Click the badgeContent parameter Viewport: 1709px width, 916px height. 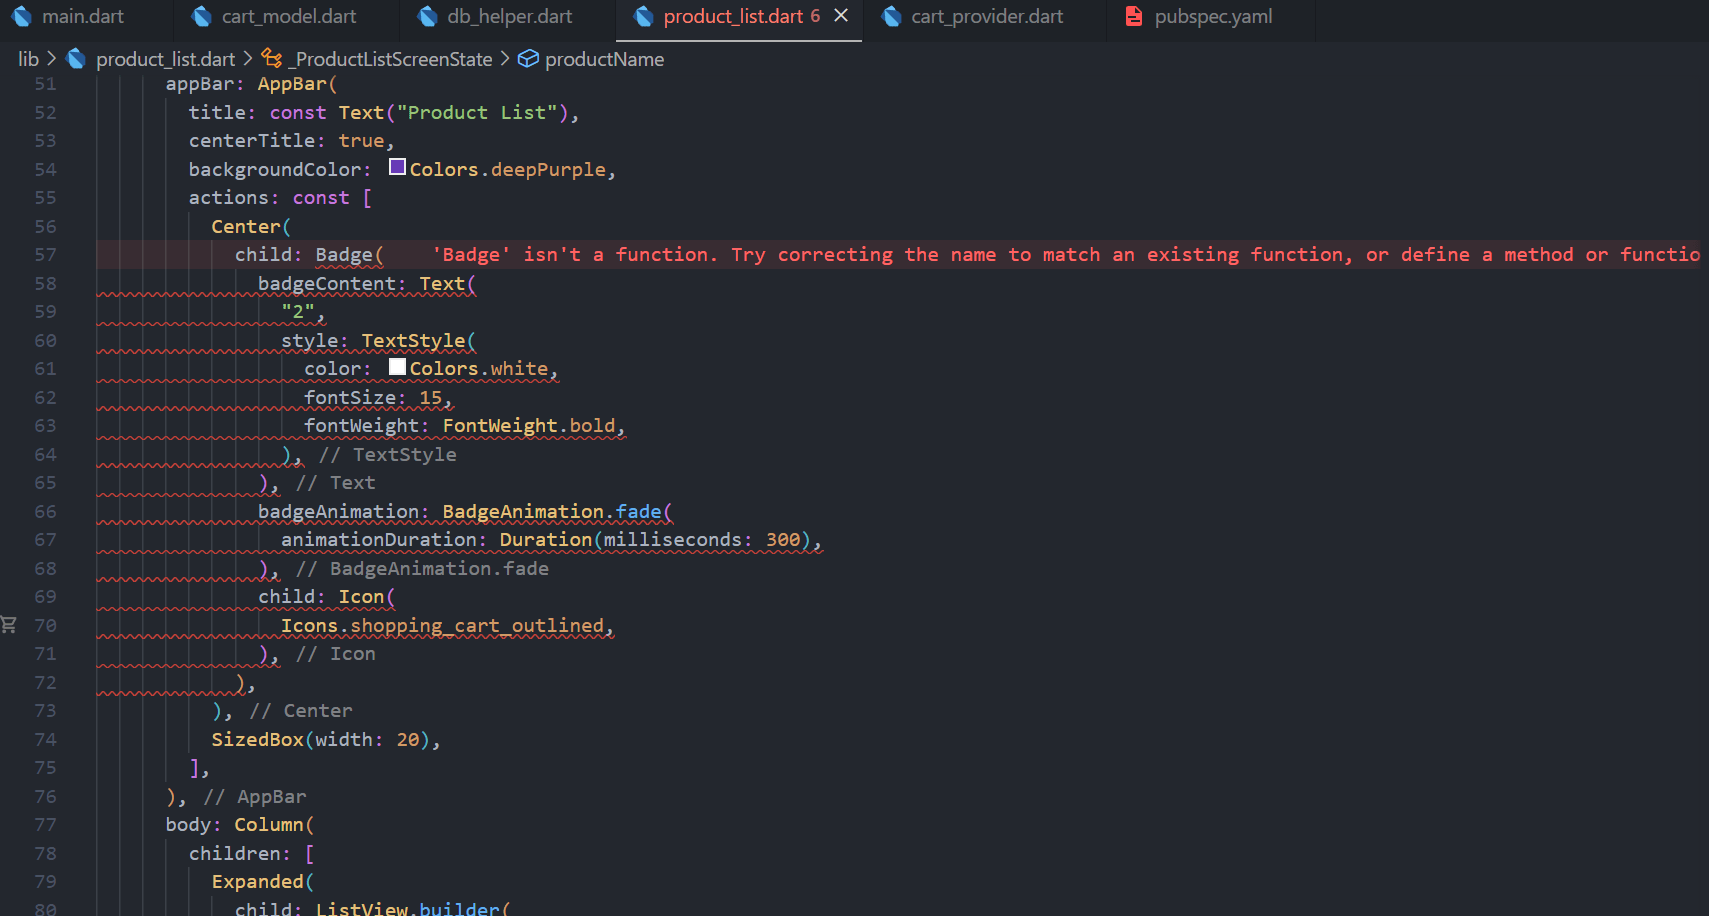point(327,284)
